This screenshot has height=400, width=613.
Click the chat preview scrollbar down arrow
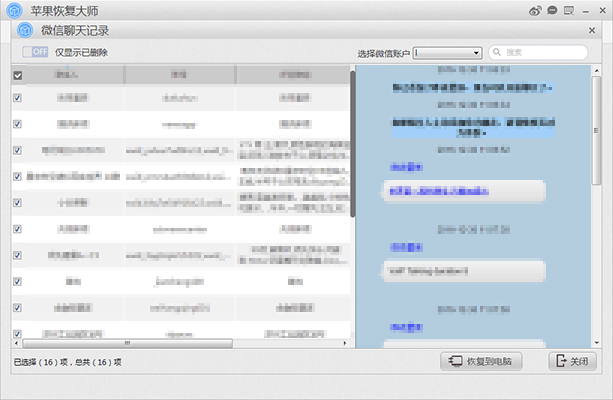597,343
